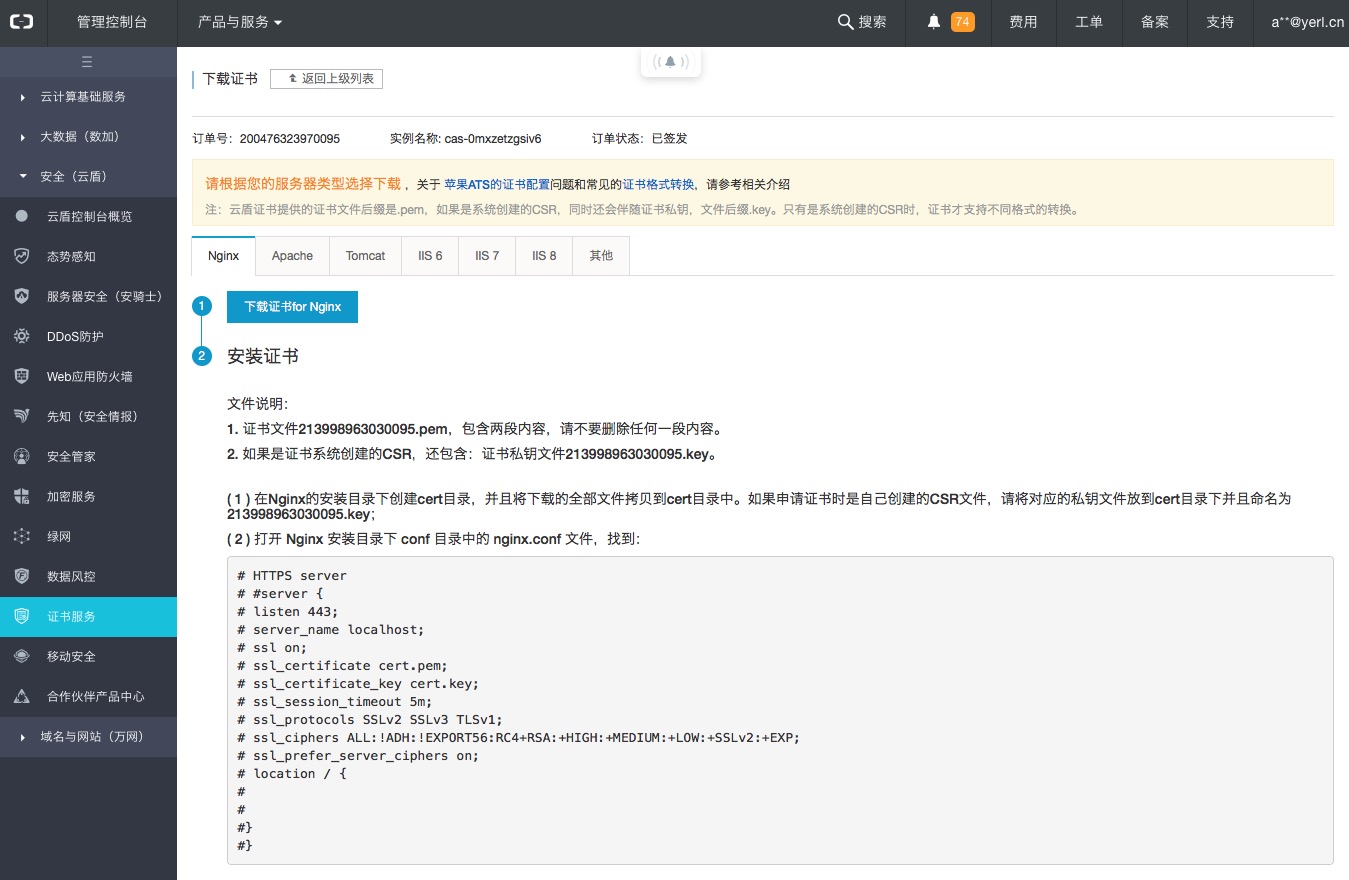Click the 加密服务 sidebar icon
This screenshot has height=880, width=1349.
click(22, 496)
